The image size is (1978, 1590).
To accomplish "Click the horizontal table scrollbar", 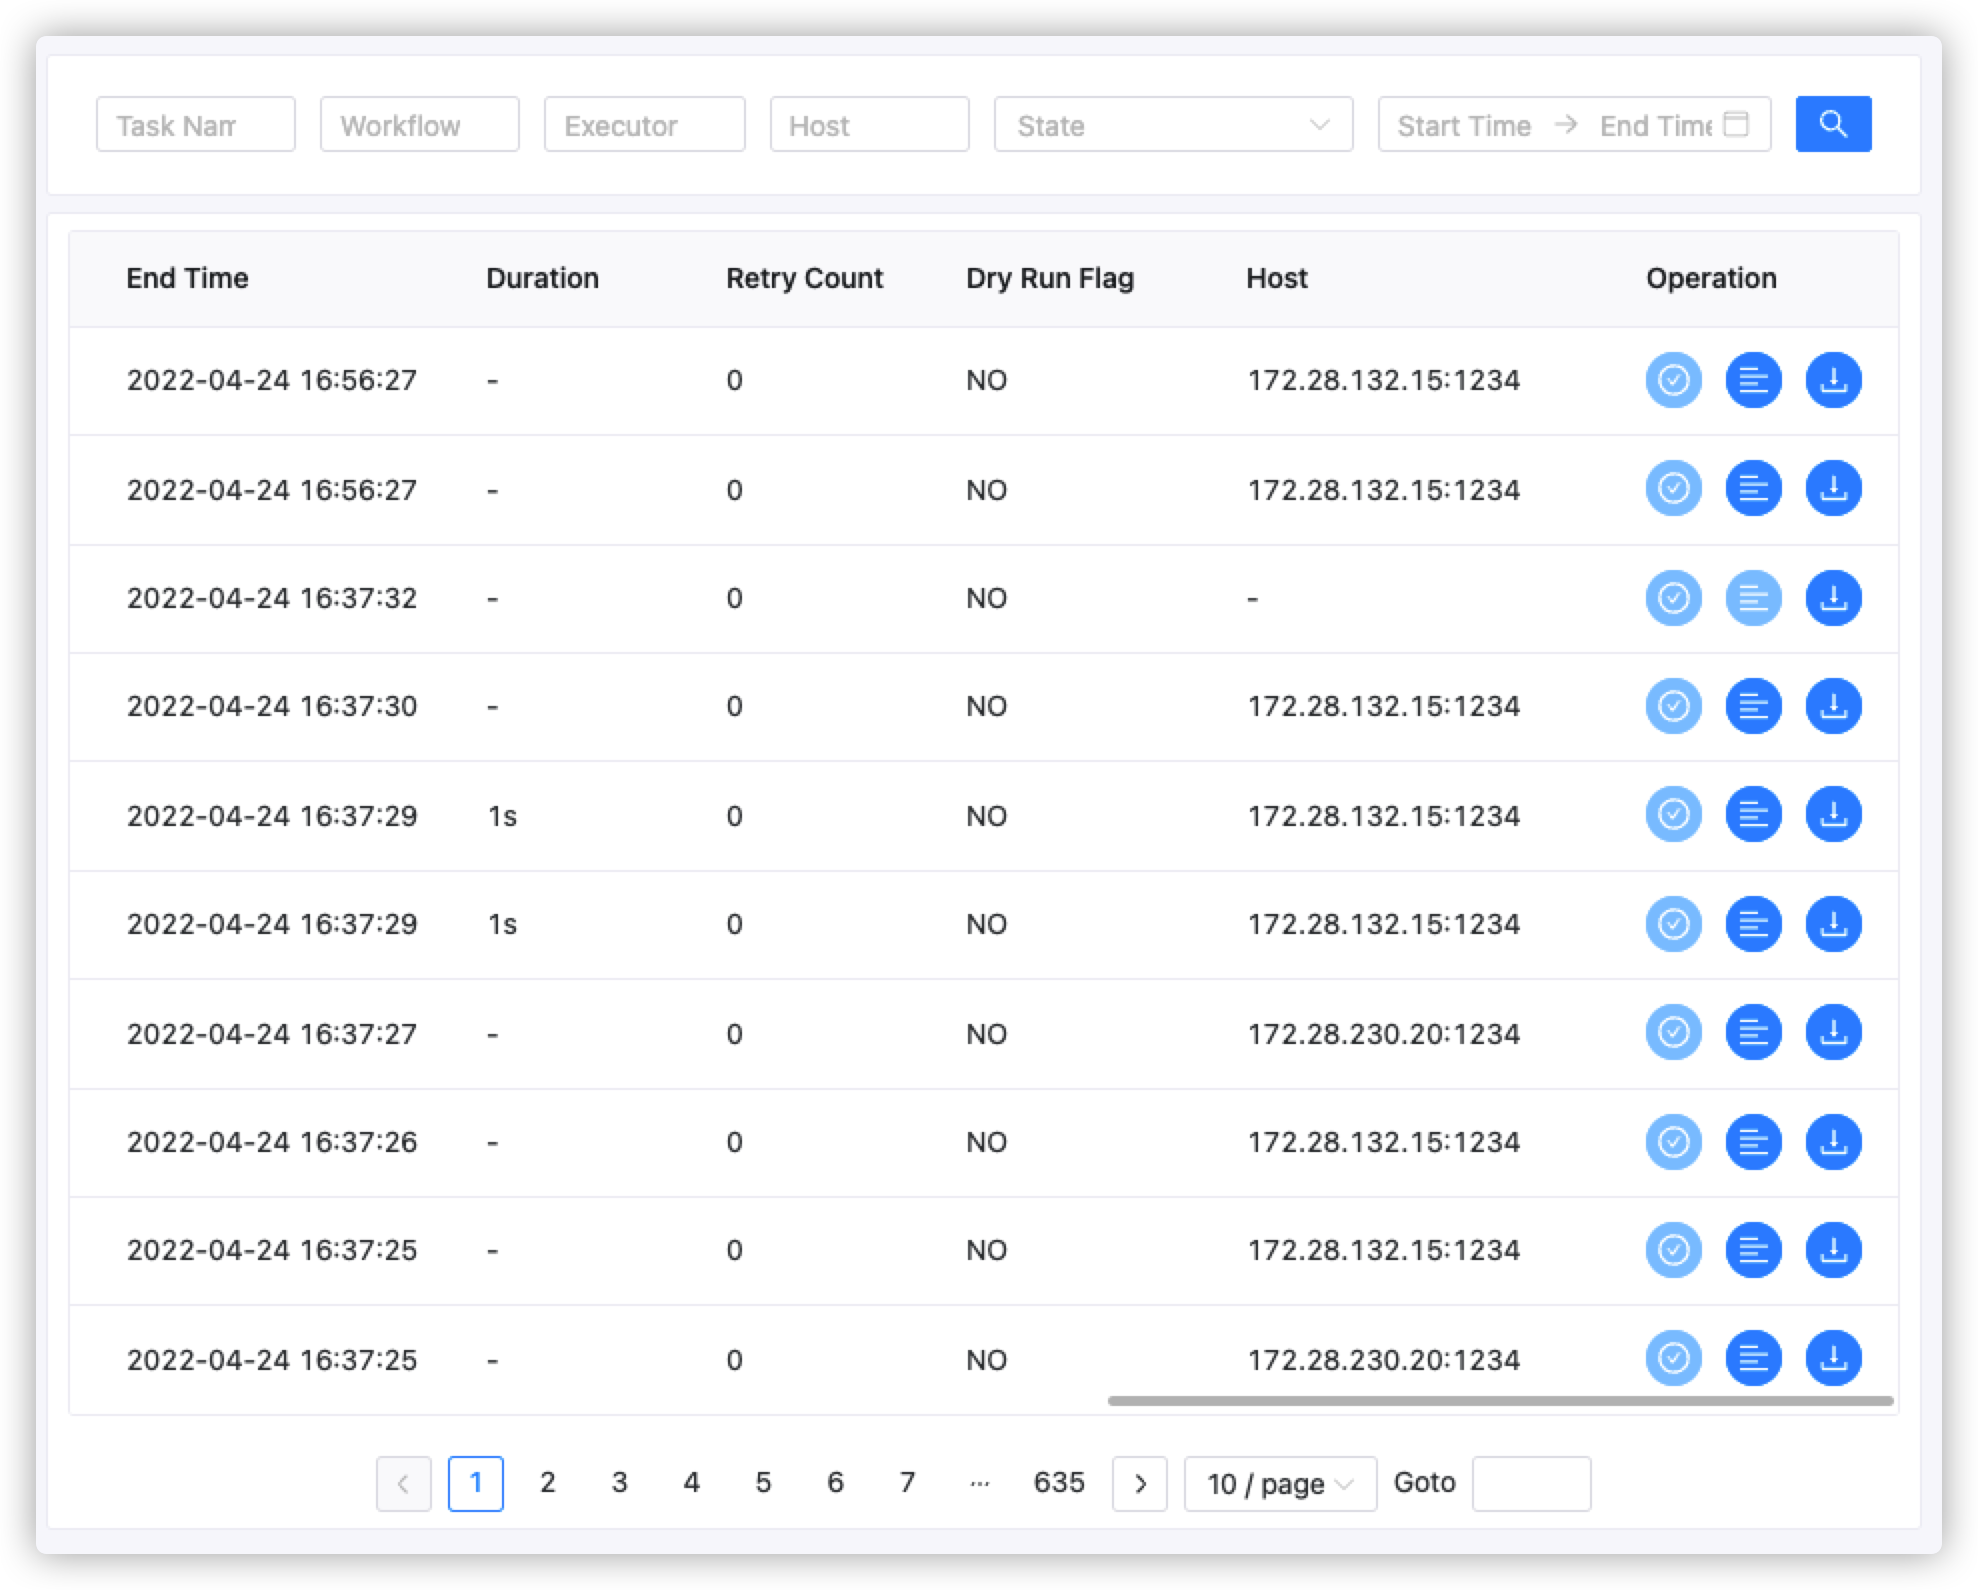I will [1500, 1401].
